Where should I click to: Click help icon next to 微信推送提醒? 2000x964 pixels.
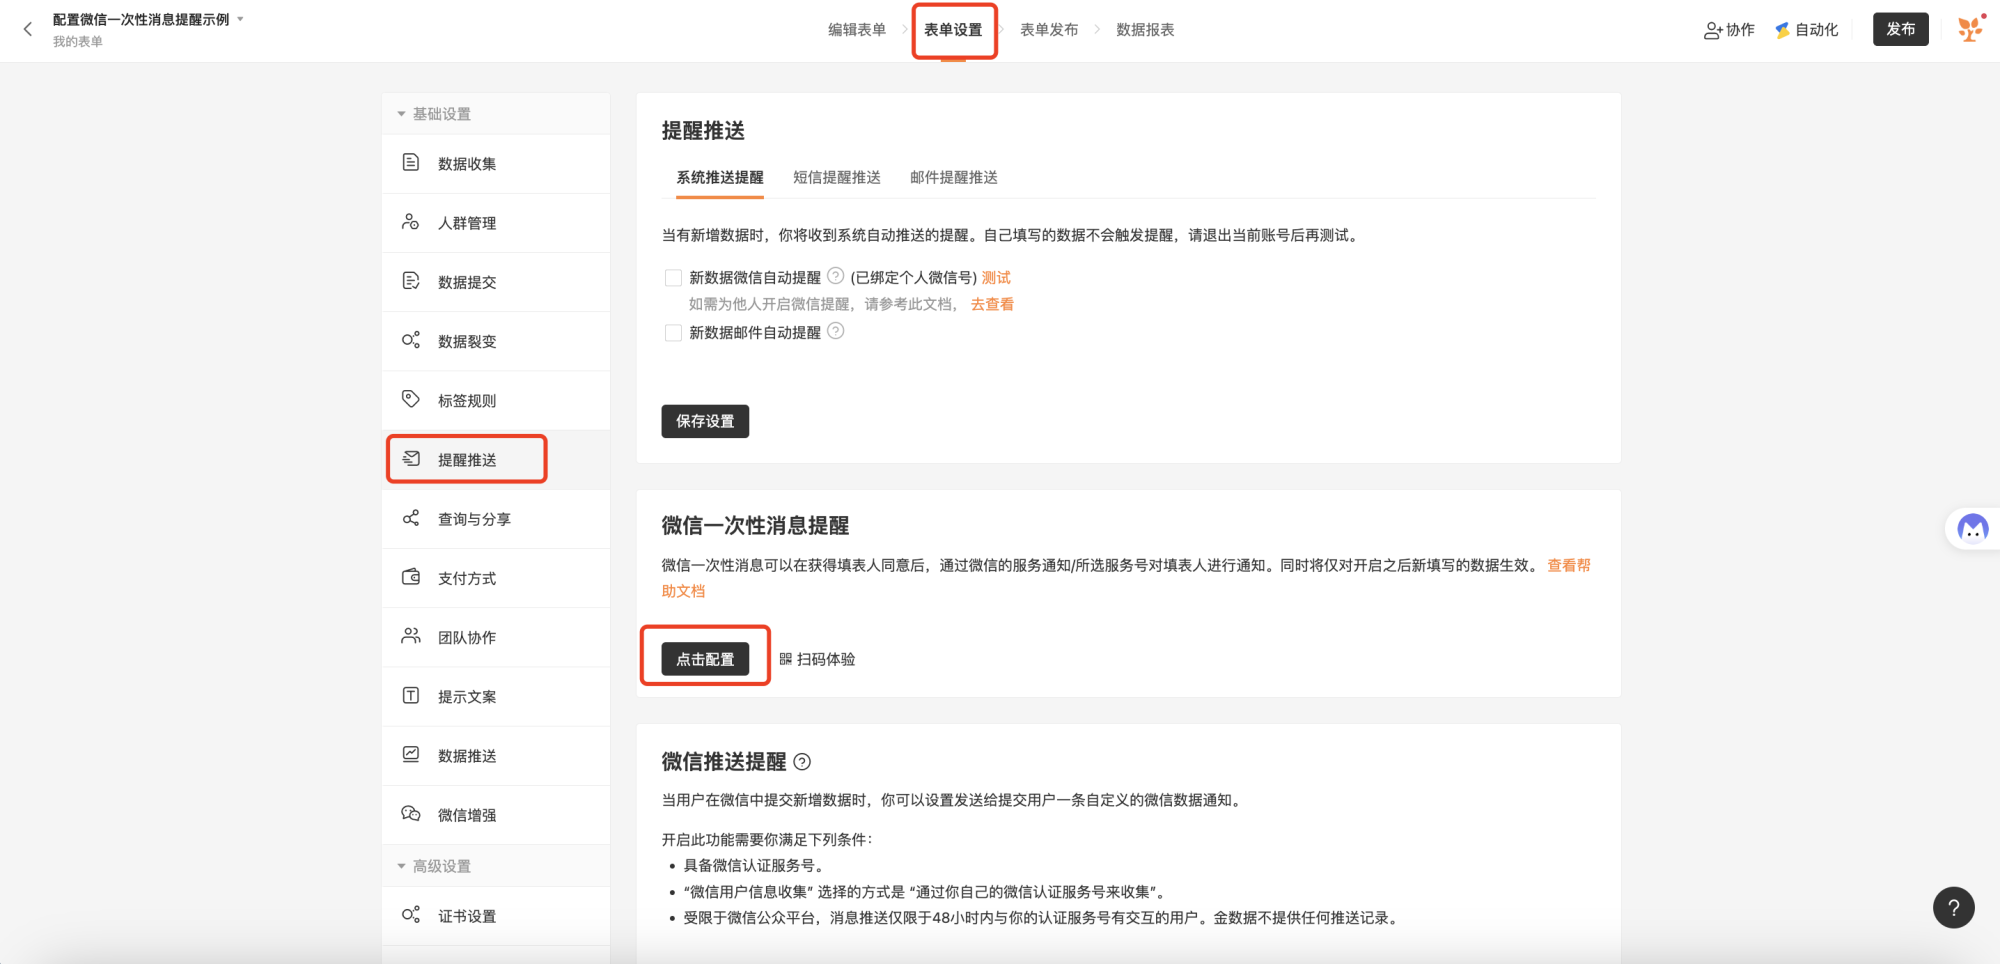pyautogui.click(x=802, y=762)
